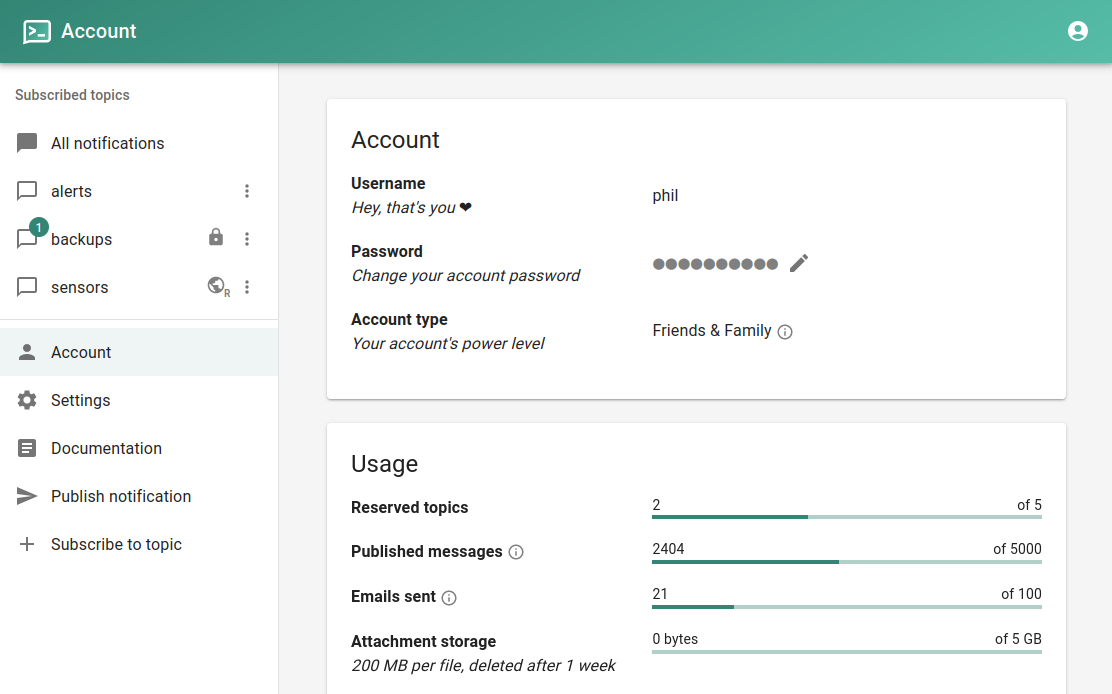The width and height of the screenshot is (1112, 694).
Task: Click the globe icon on sensors topic
Action: tap(217, 287)
